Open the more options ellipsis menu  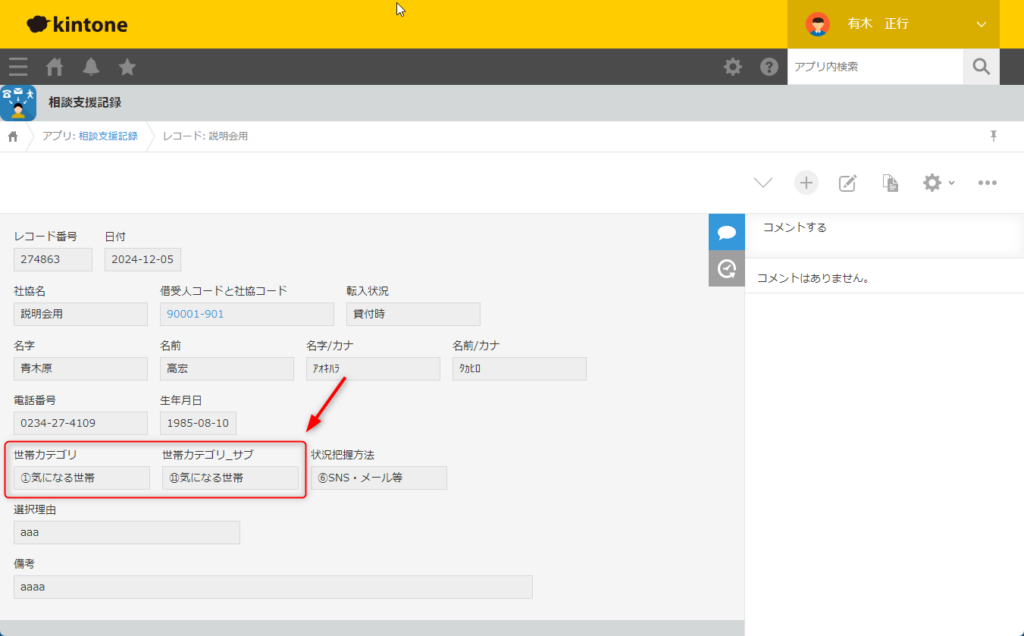point(987,183)
